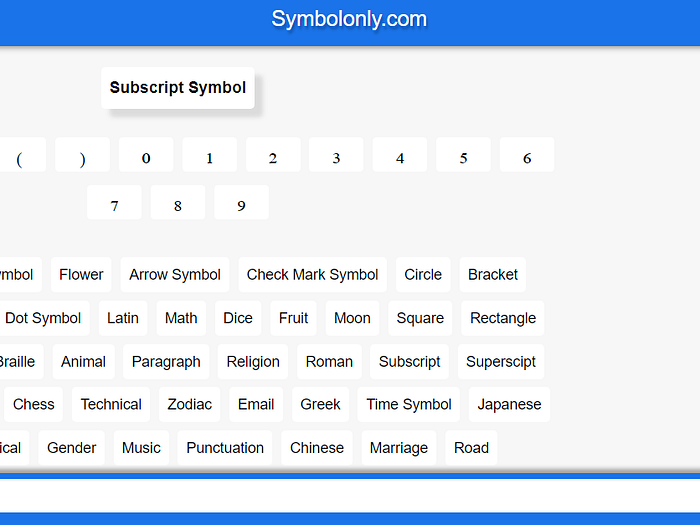
Task: Copy the subscript one symbol
Action: click(210, 156)
